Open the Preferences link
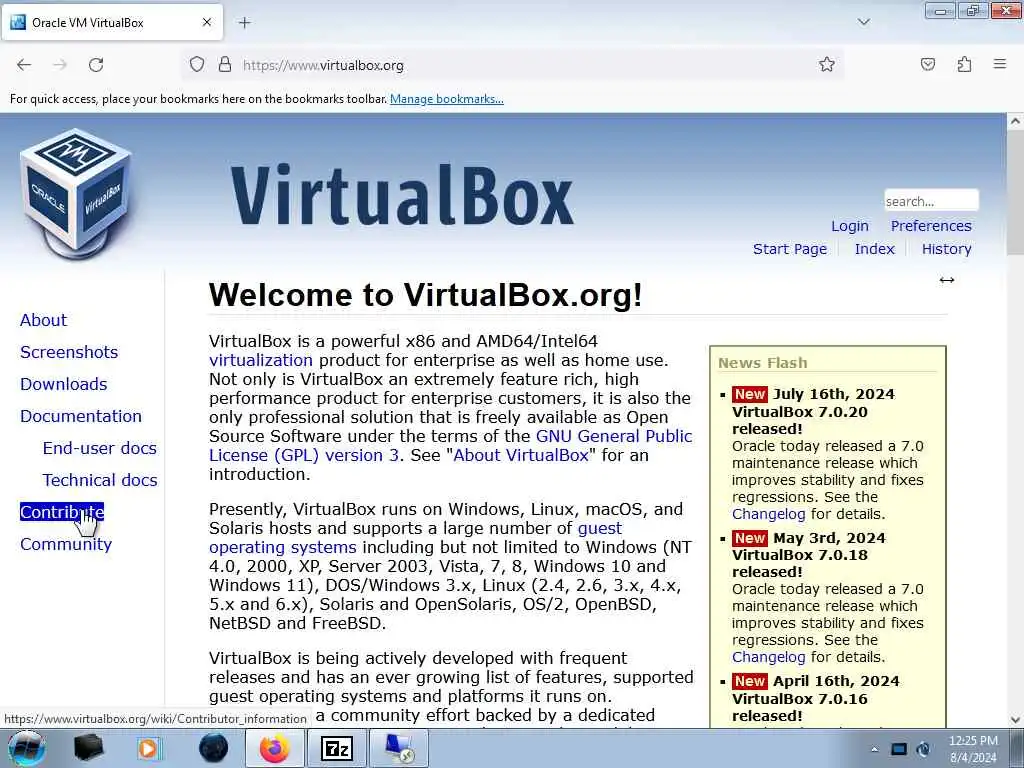This screenshot has width=1024, height=768. (931, 226)
